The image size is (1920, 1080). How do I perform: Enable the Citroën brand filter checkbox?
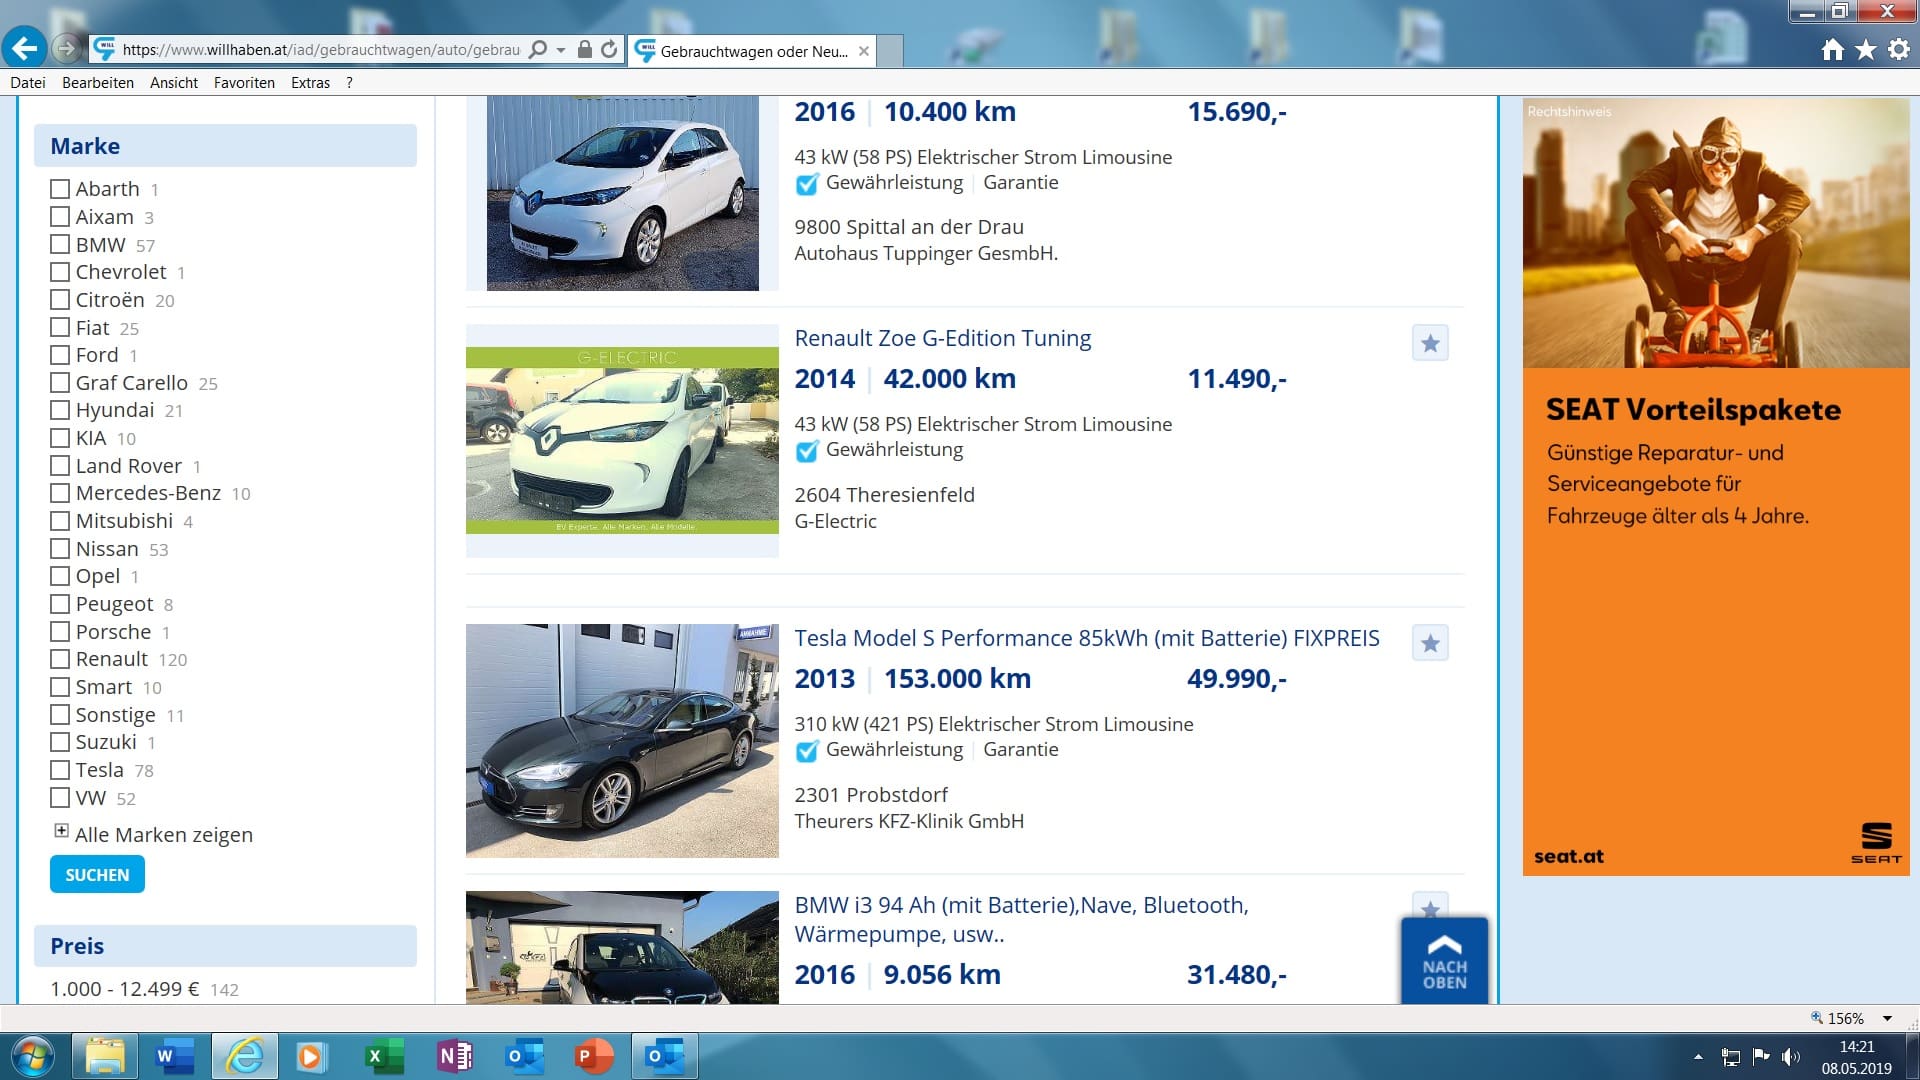pos(60,300)
